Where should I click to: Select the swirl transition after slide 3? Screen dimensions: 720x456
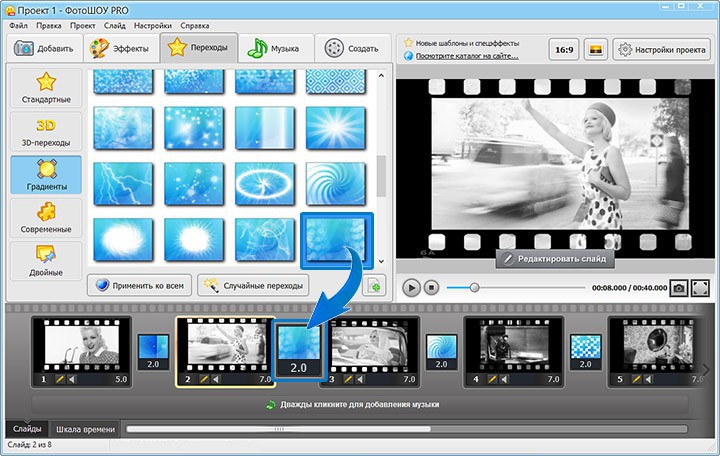[441, 352]
